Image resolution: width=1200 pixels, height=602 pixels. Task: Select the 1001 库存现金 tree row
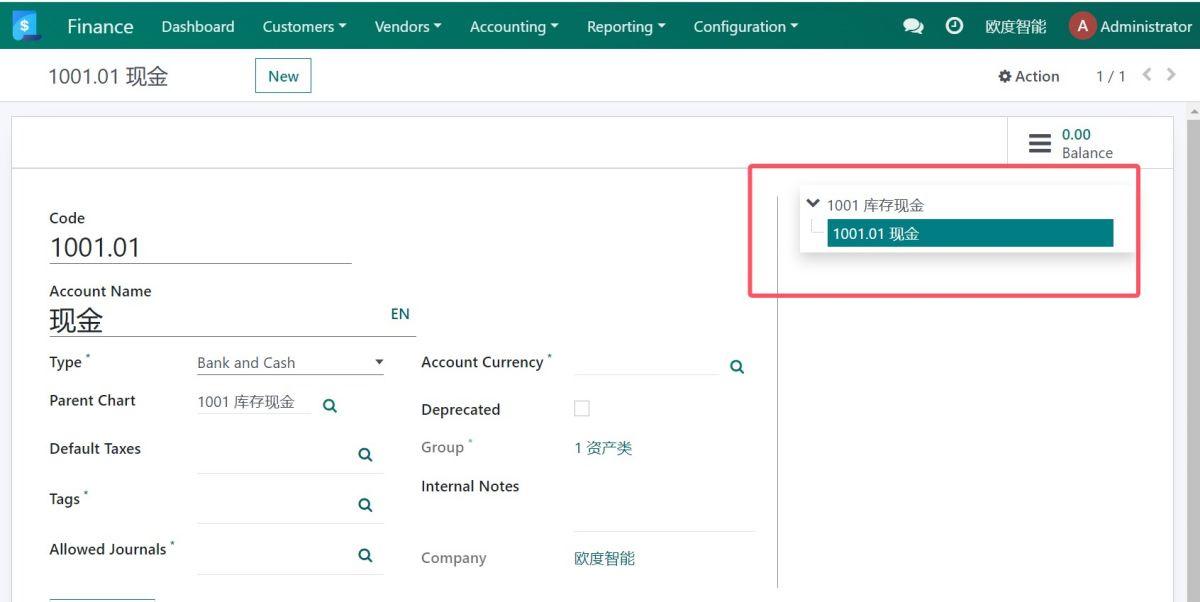point(875,205)
